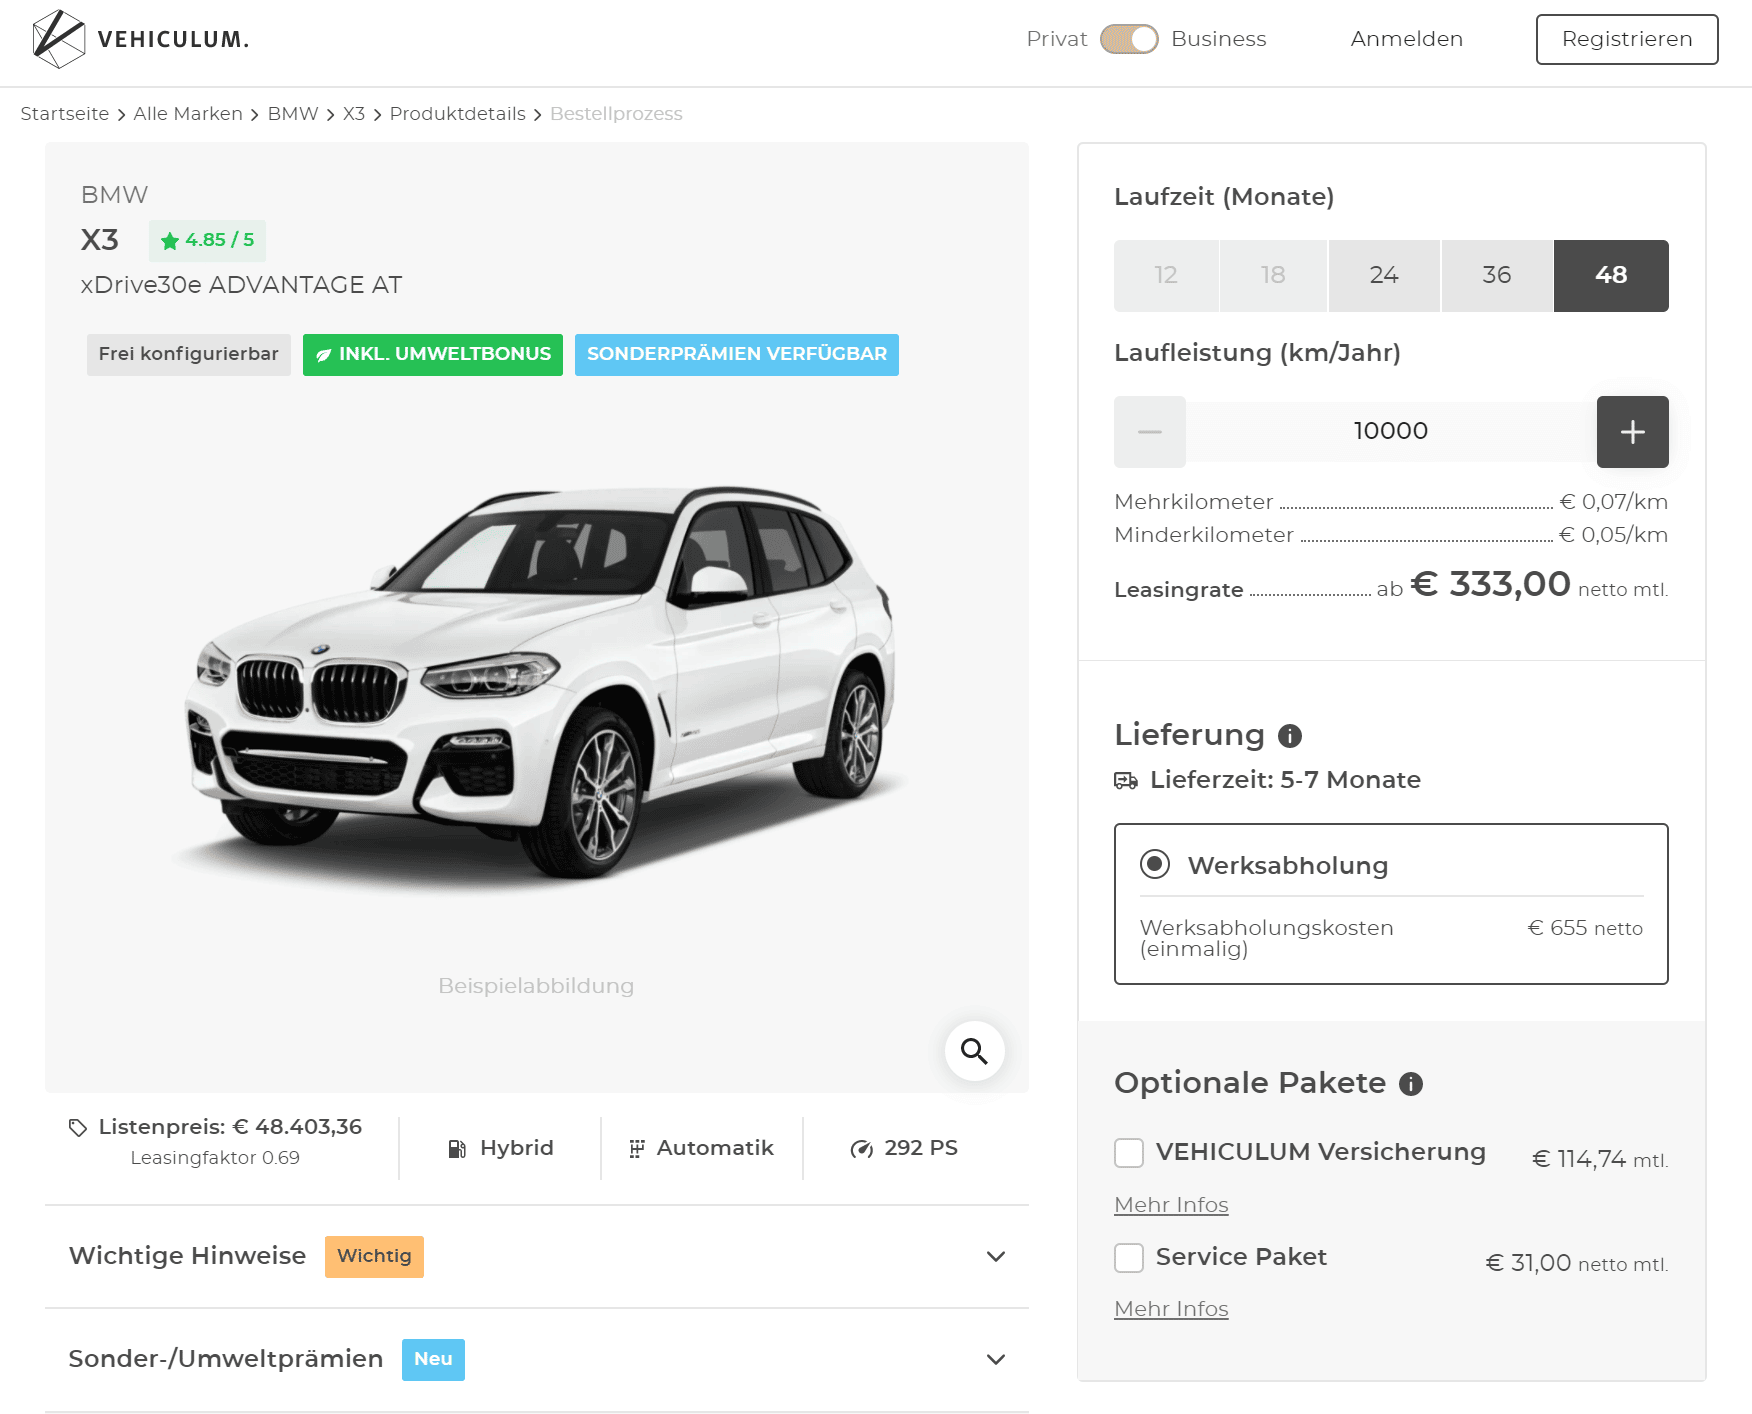Click the delivery truck icon by Lieferzeit

1126,781
